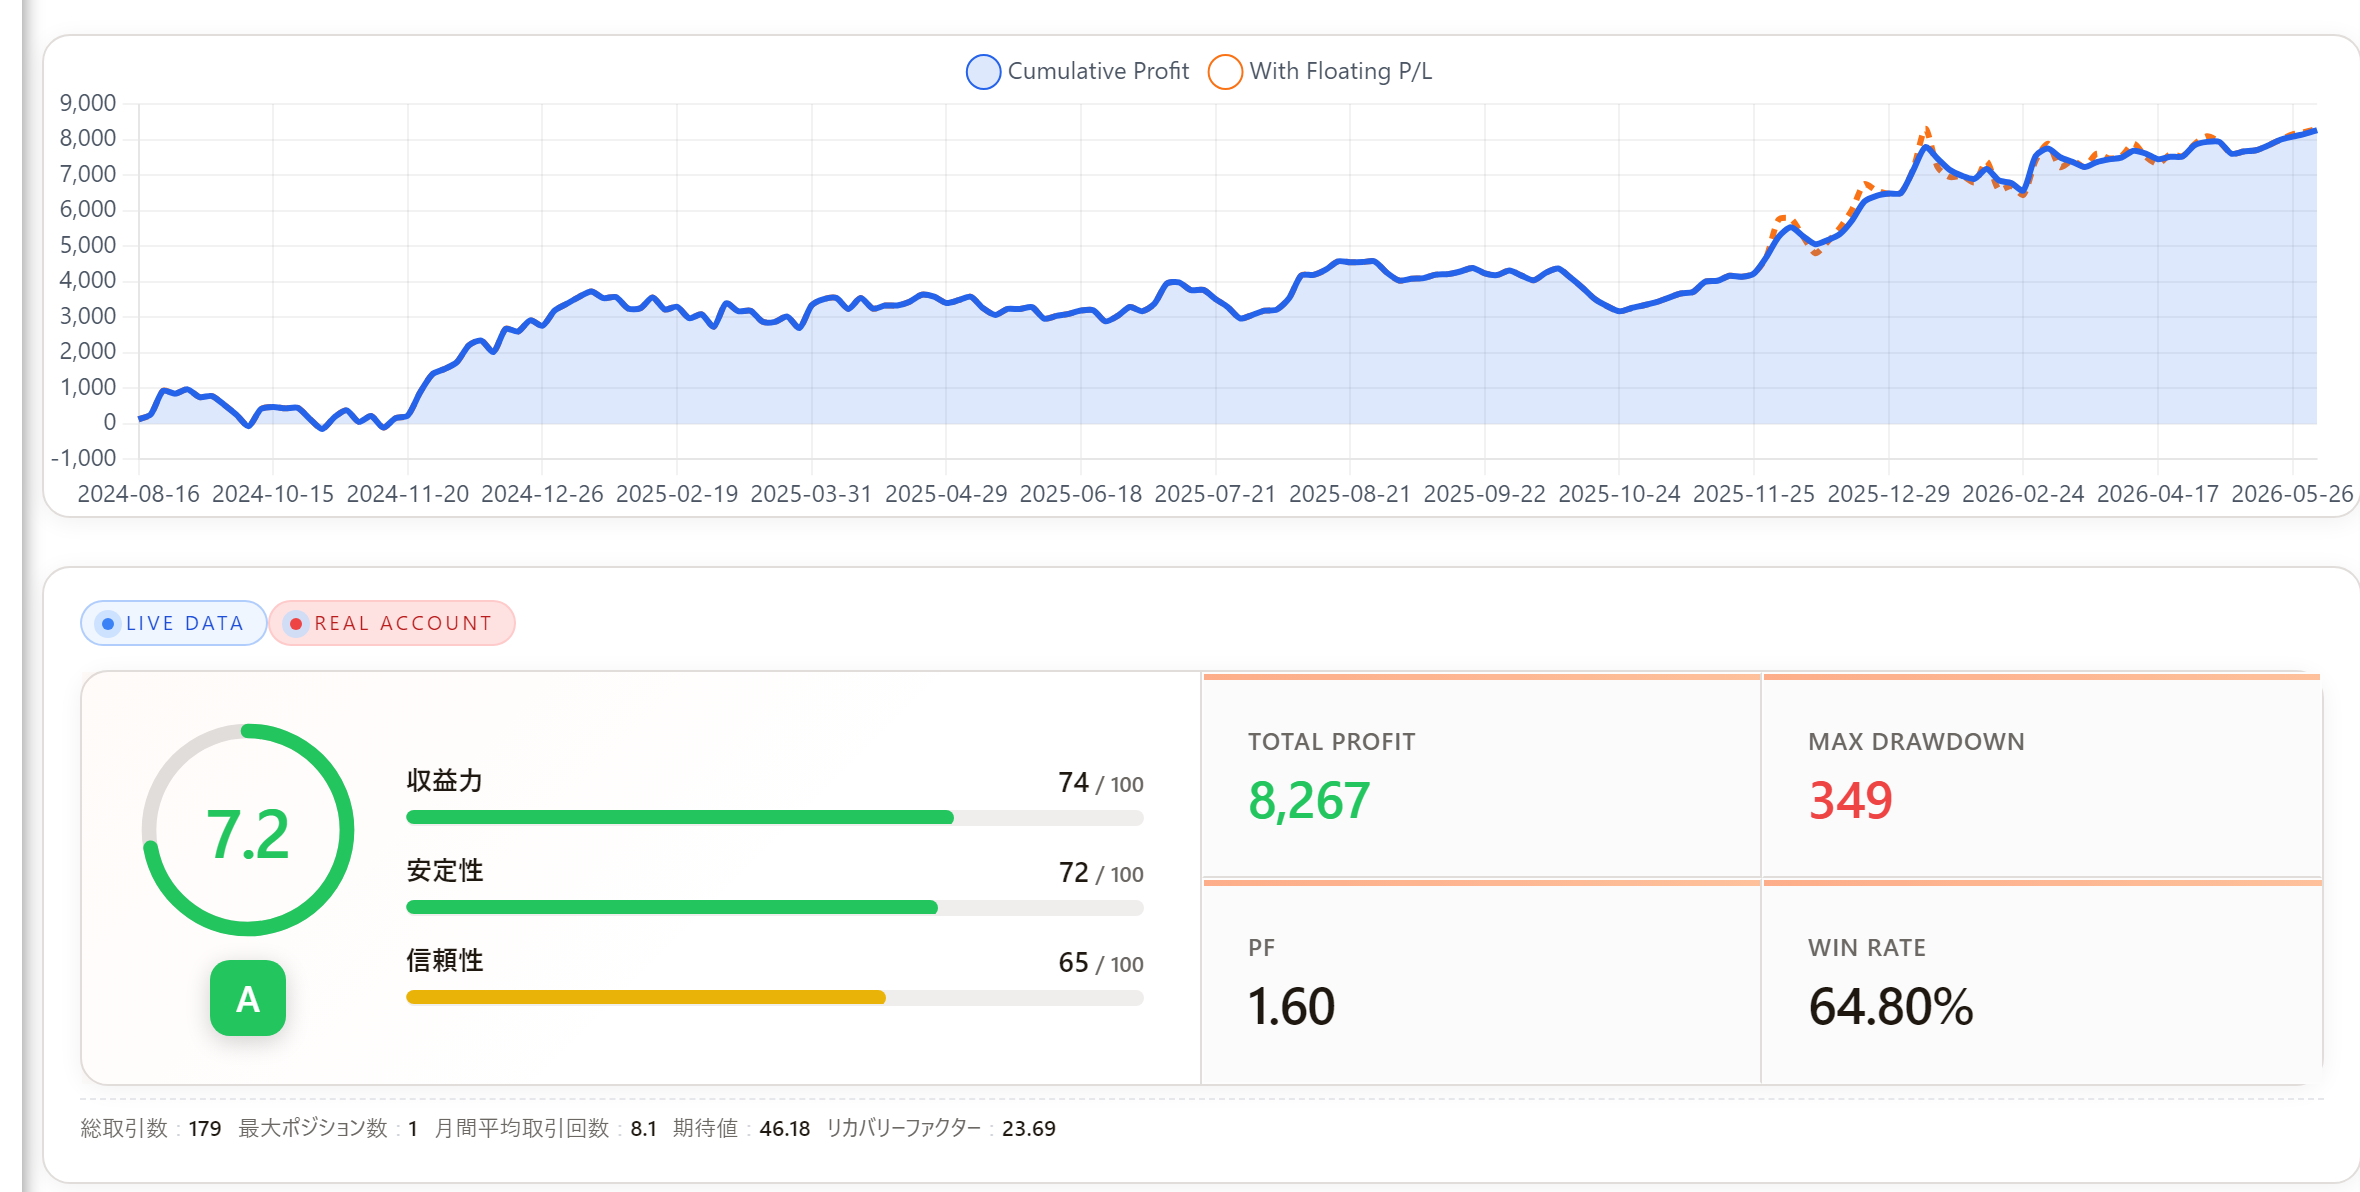Click the MAX DRAWDOWN 349 card
The width and height of the screenshot is (2360, 1192).
(2042, 776)
